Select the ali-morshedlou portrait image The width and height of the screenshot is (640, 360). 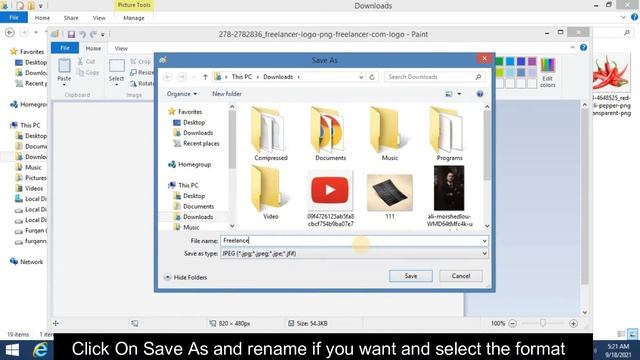click(x=449, y=197)
